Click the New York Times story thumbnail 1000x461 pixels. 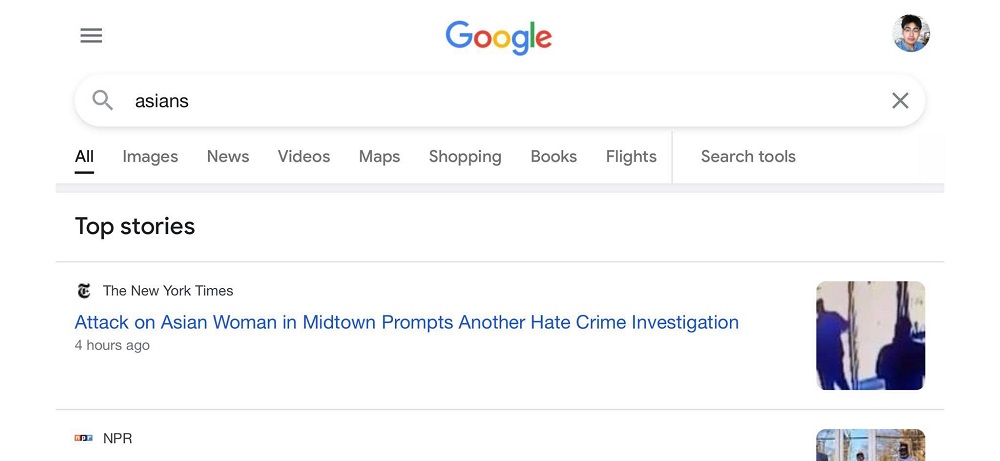click(871, 335)
